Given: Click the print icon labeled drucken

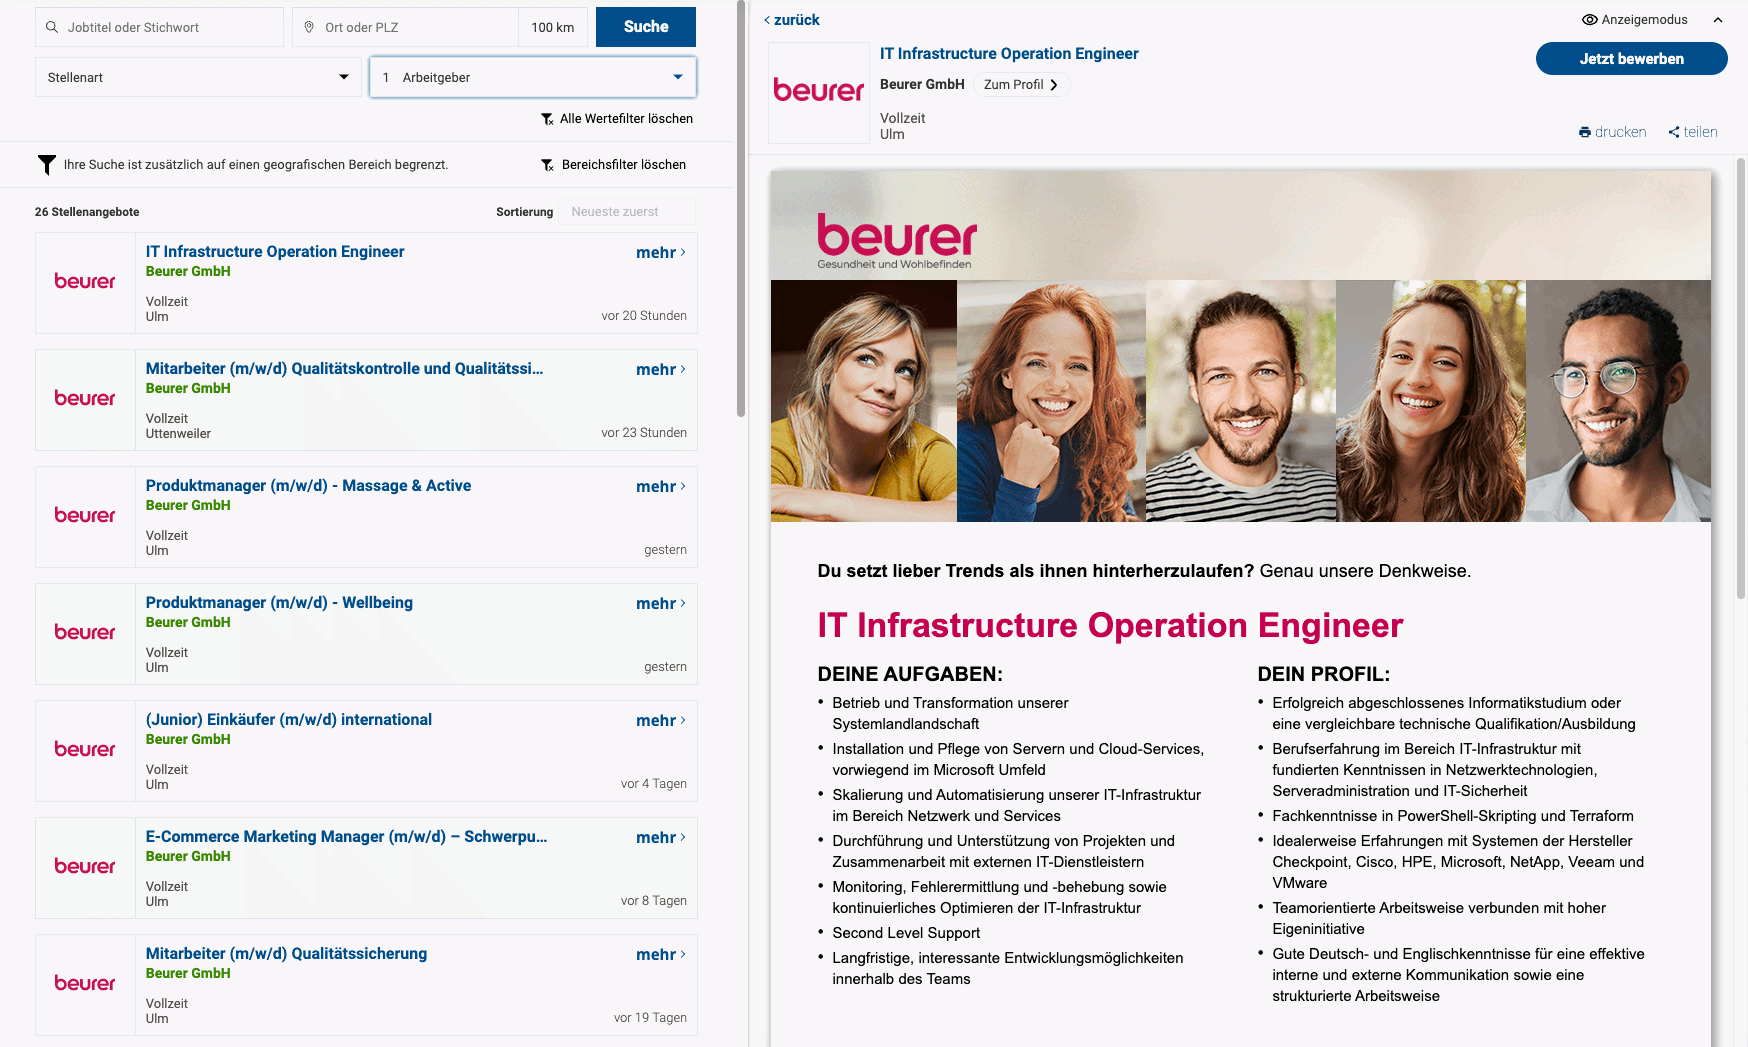Looking at the screenshot, I should [x=1585, y=132].
